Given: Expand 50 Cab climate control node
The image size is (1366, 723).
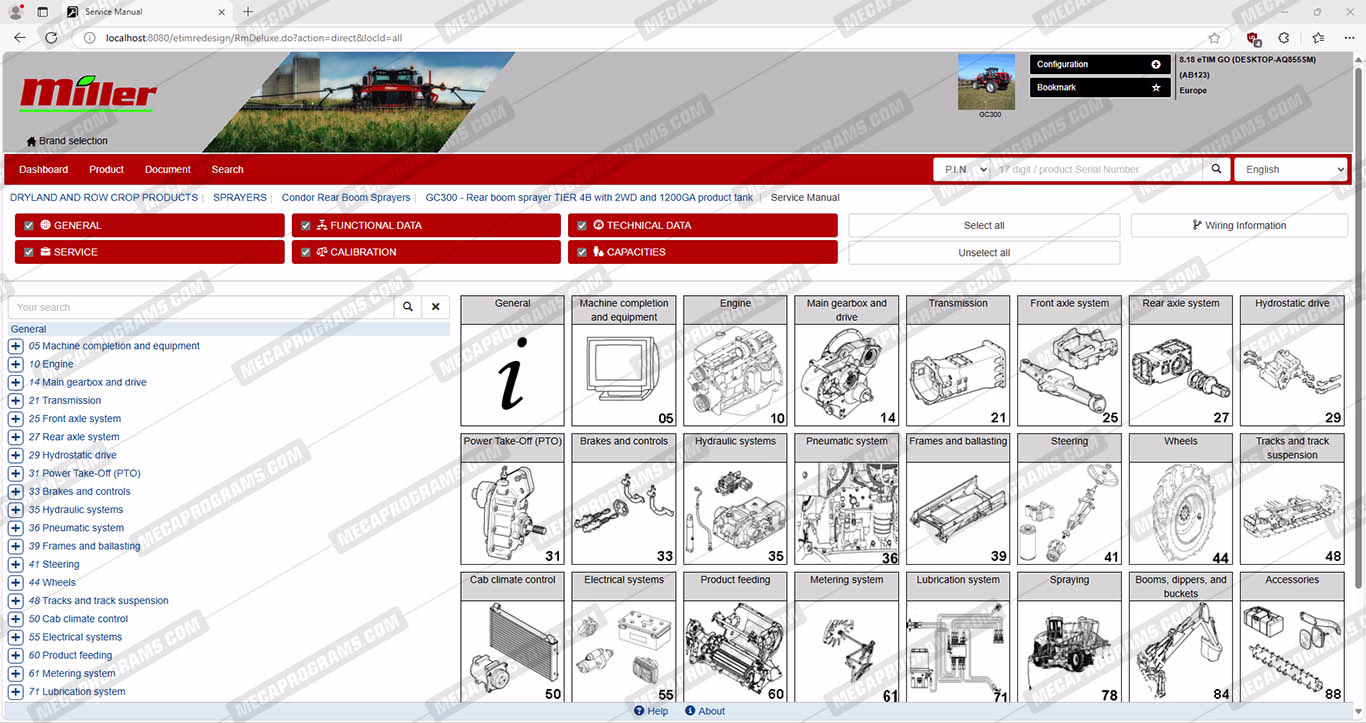Looking at the screenshot, I should [x=15, y=619].
